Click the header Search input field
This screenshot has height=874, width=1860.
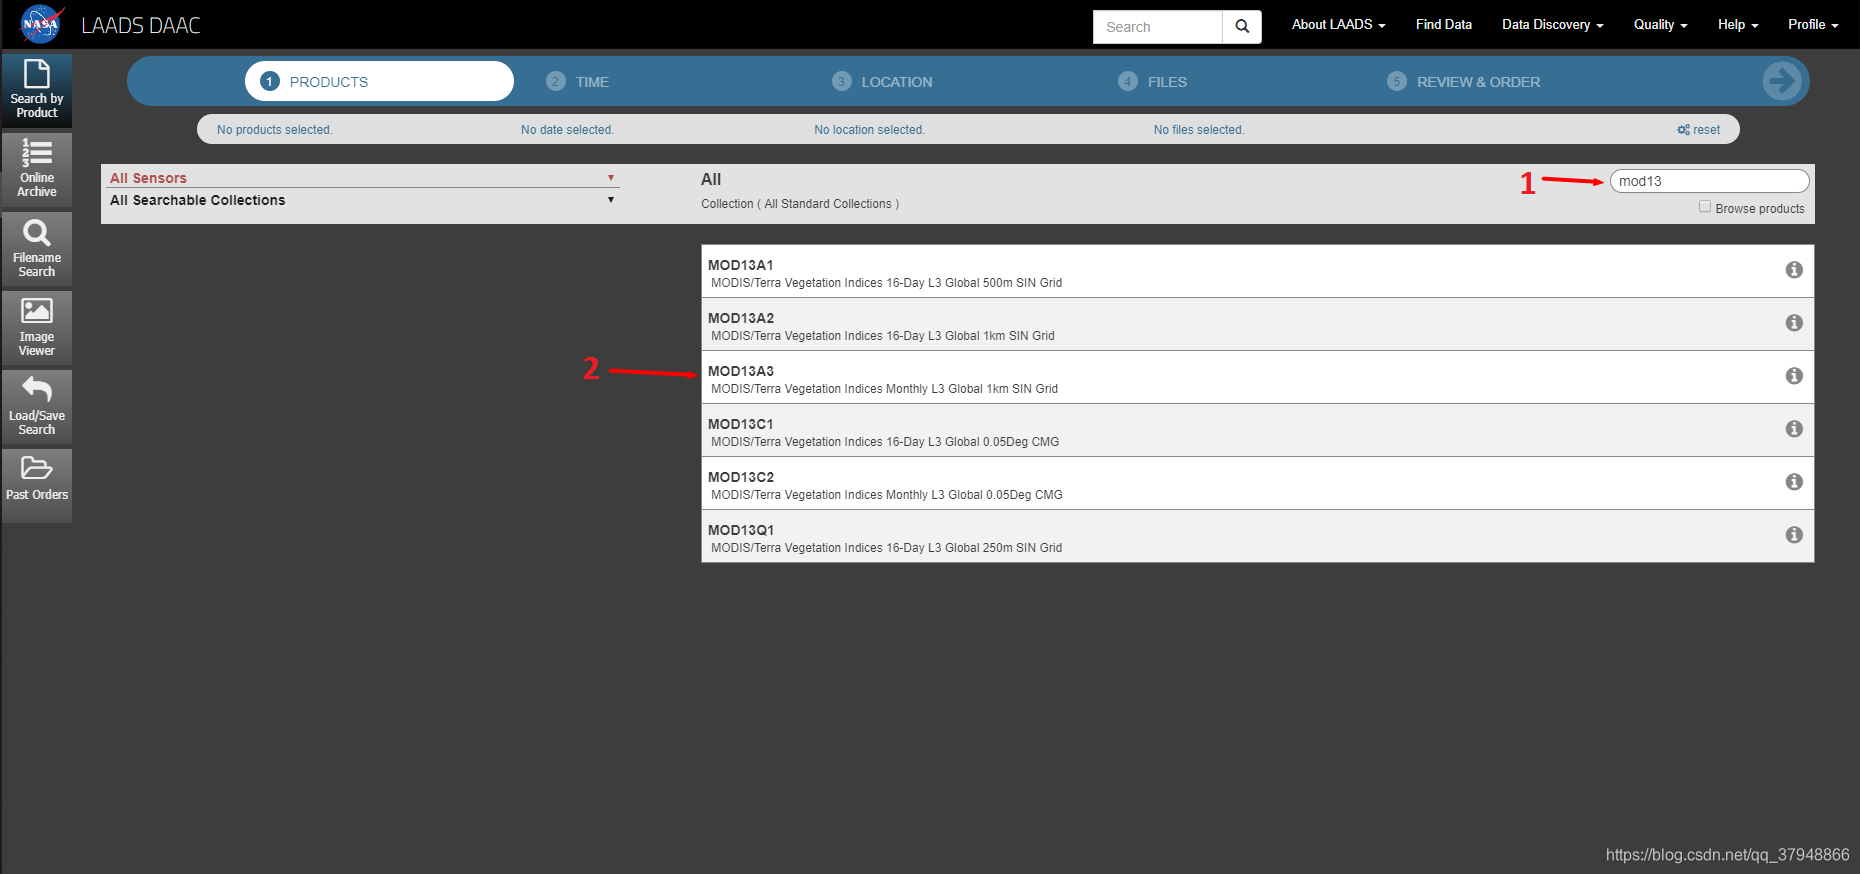click(x=1158, y=27)
